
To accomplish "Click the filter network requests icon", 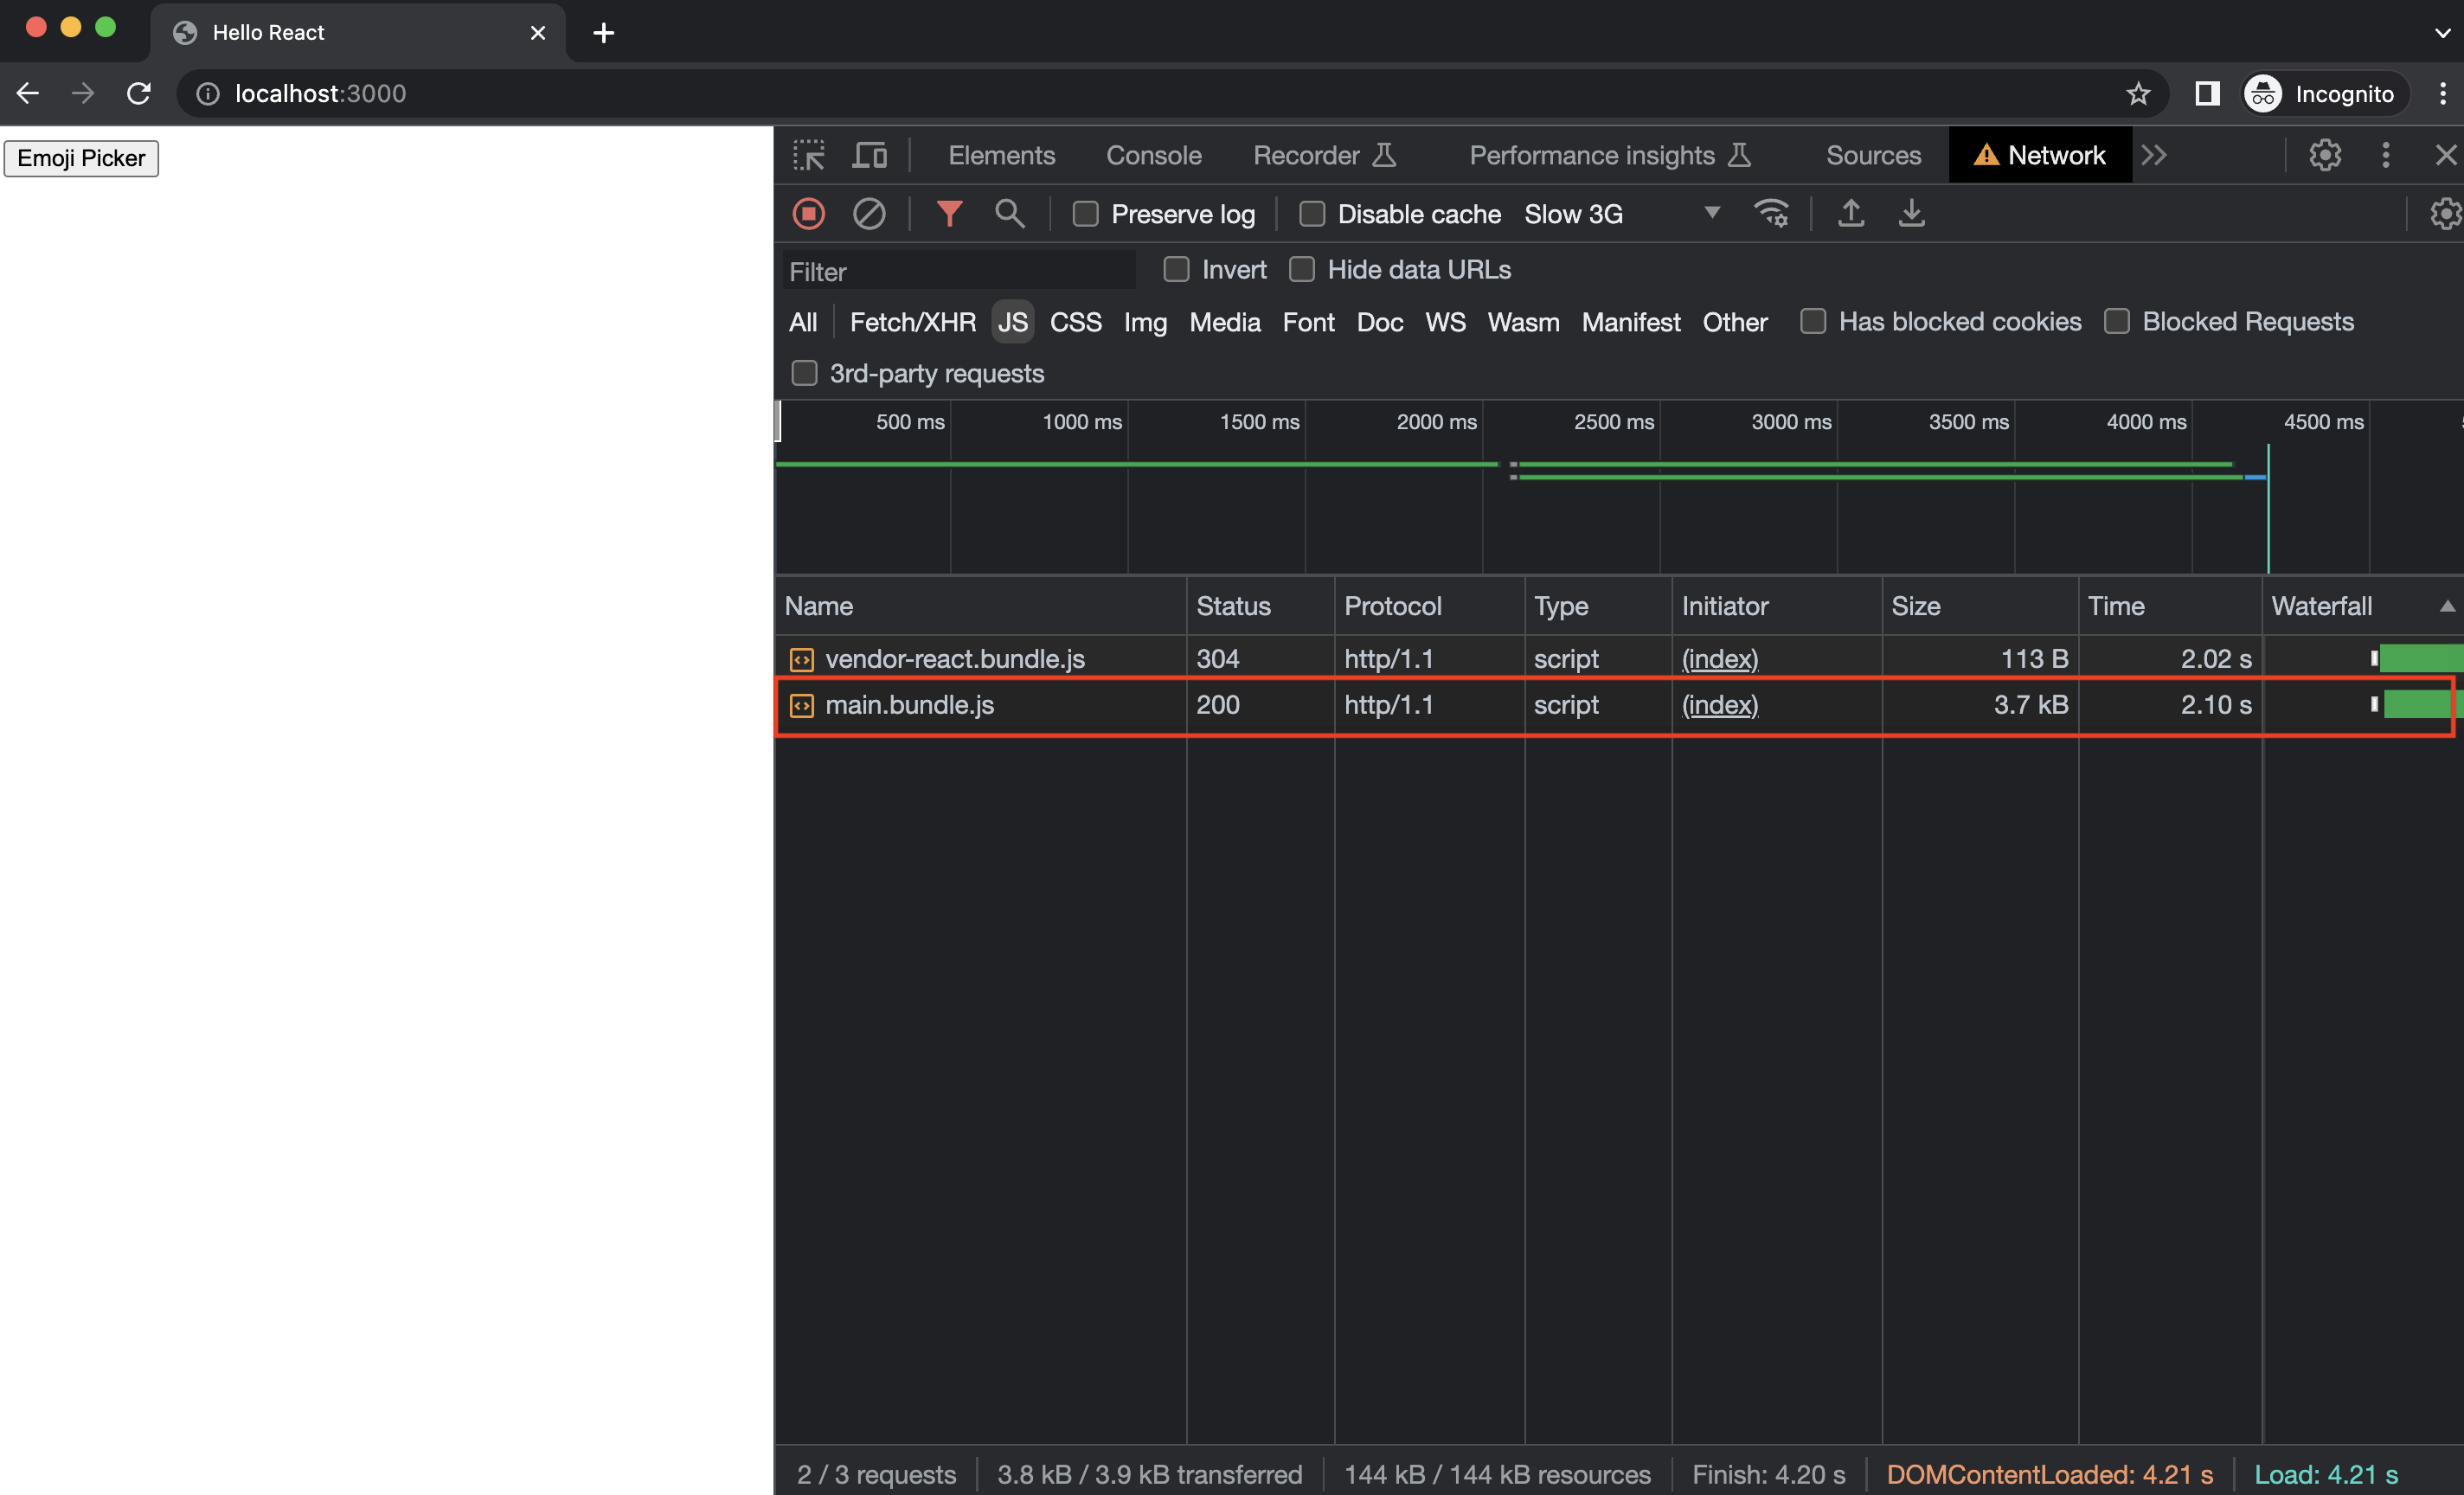I will pos(948,211).
